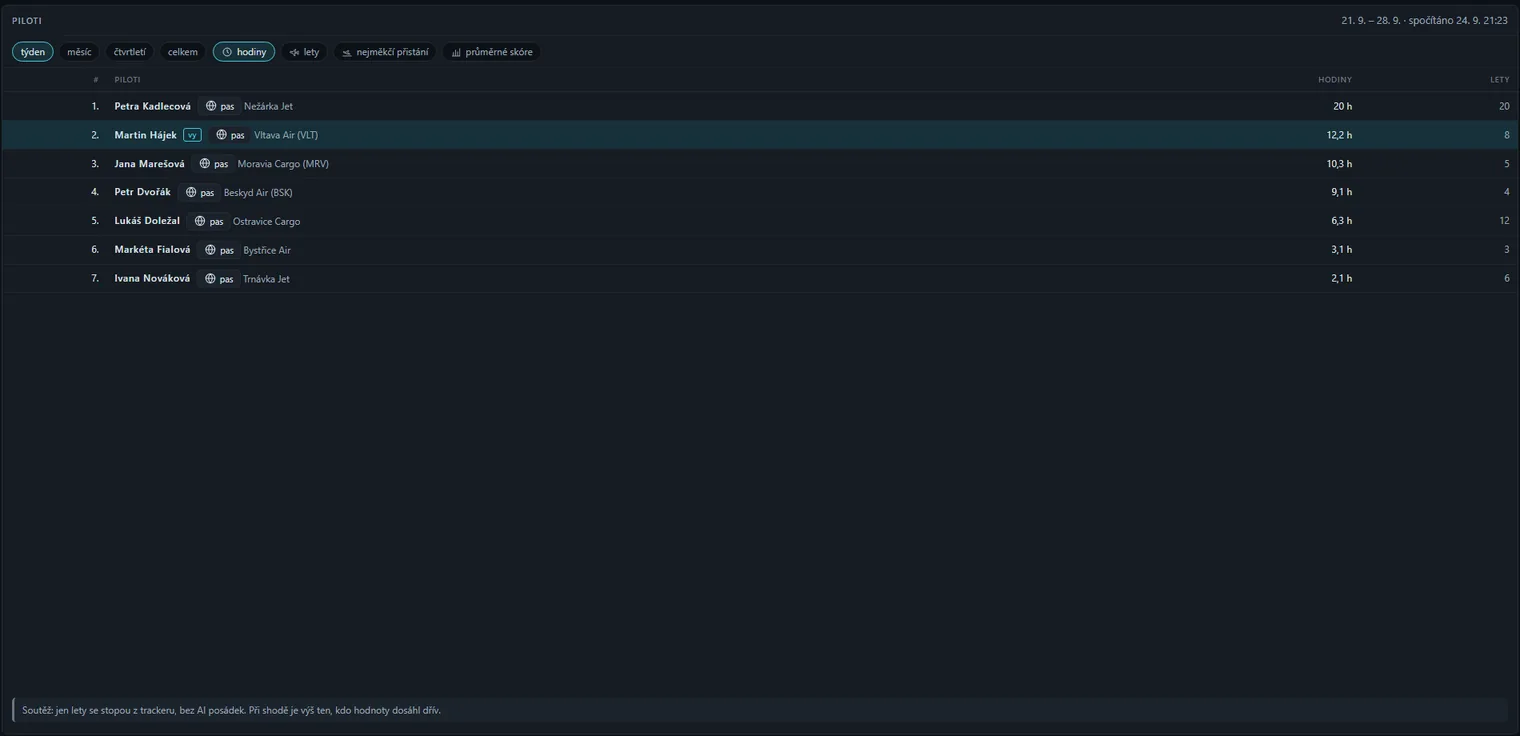Switch period to měsíc
Screen dimensions: 1520x736
(x=79, y=52)
